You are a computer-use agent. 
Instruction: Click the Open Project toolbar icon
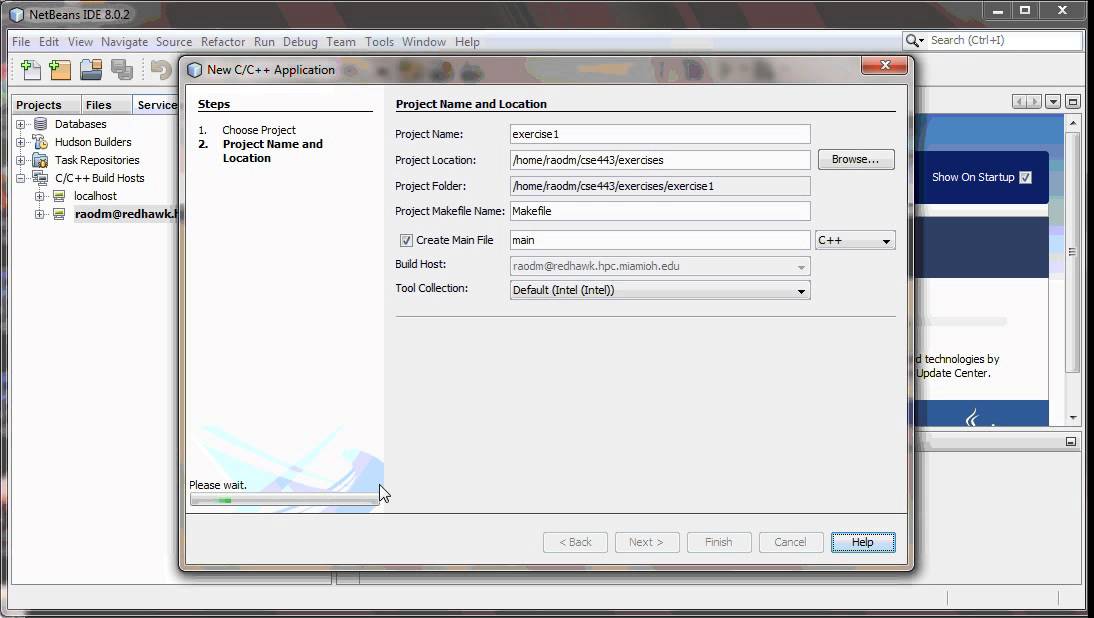(x=91, y=69)
